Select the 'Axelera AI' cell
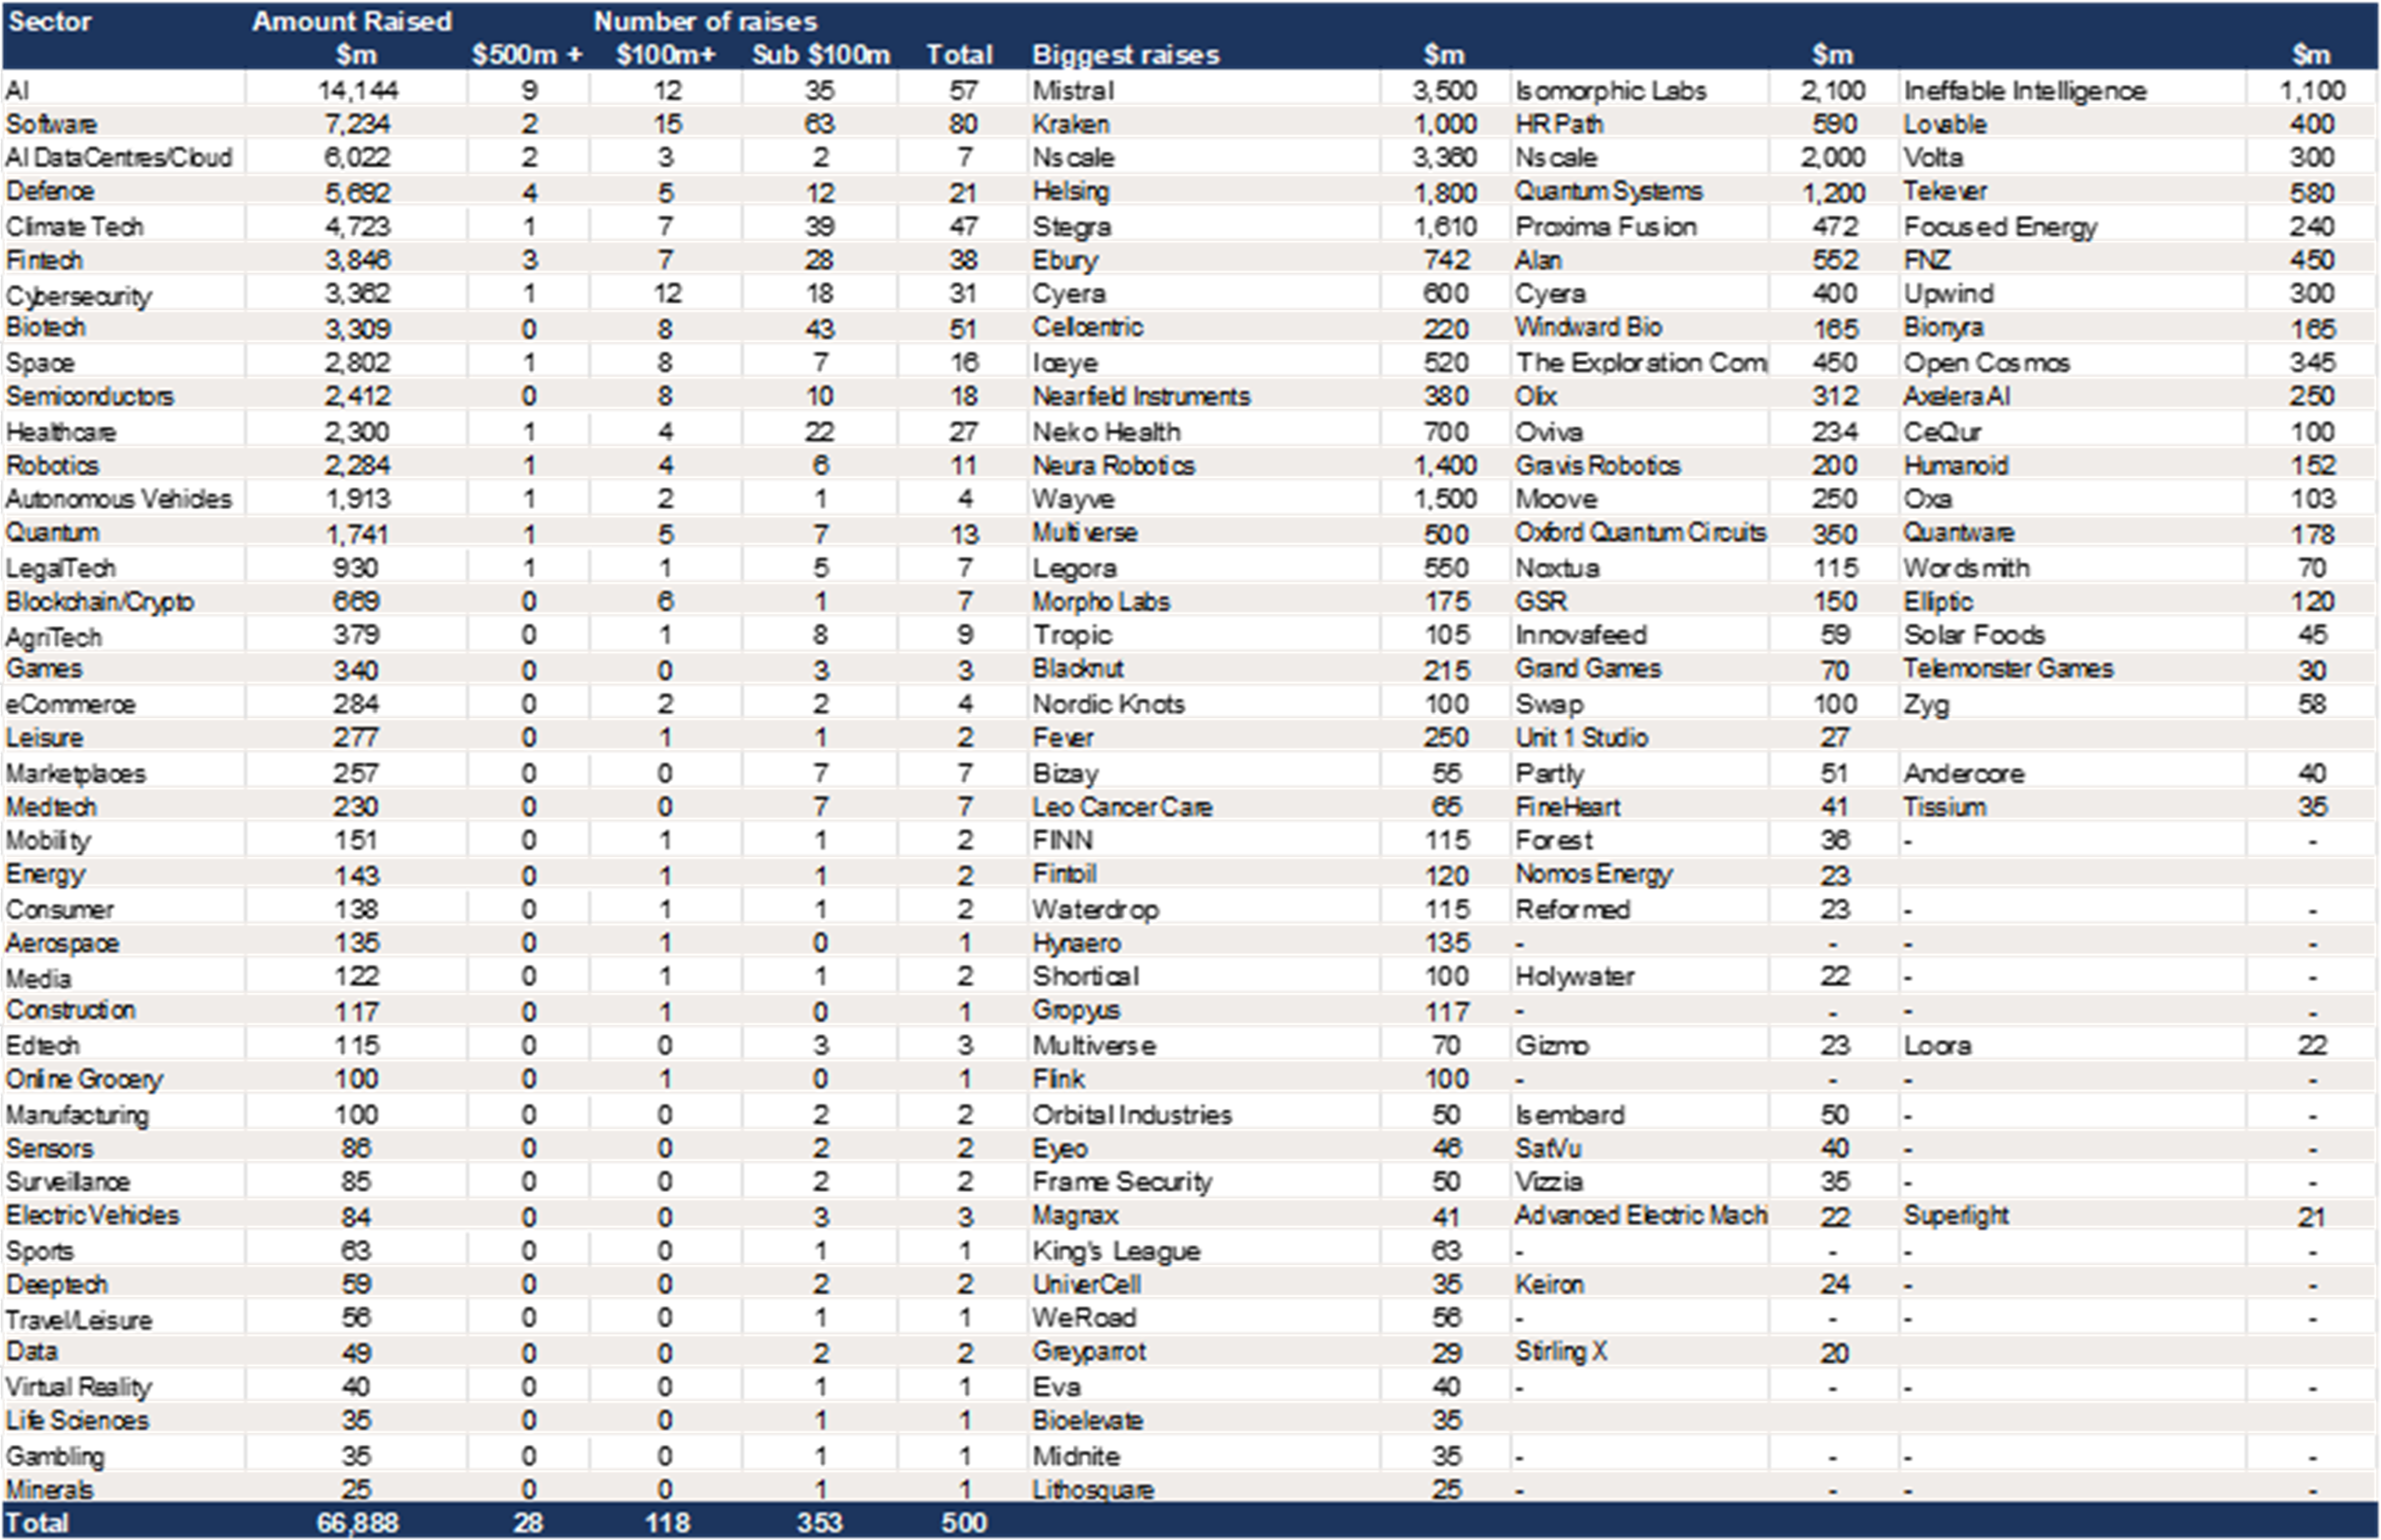Image resolution: width=2381 pixels, height=1540 pixels. point(1956,396)
